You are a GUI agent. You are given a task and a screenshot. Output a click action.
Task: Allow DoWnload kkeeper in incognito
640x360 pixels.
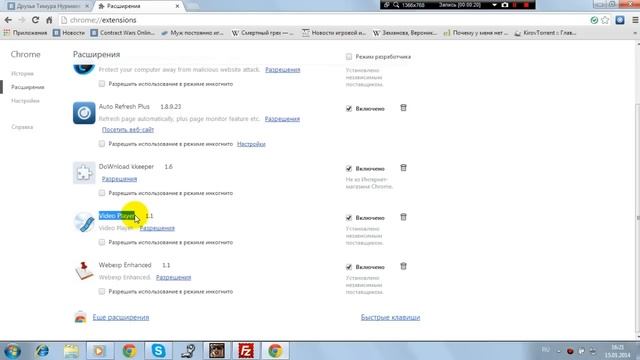[x=102, y=193]
